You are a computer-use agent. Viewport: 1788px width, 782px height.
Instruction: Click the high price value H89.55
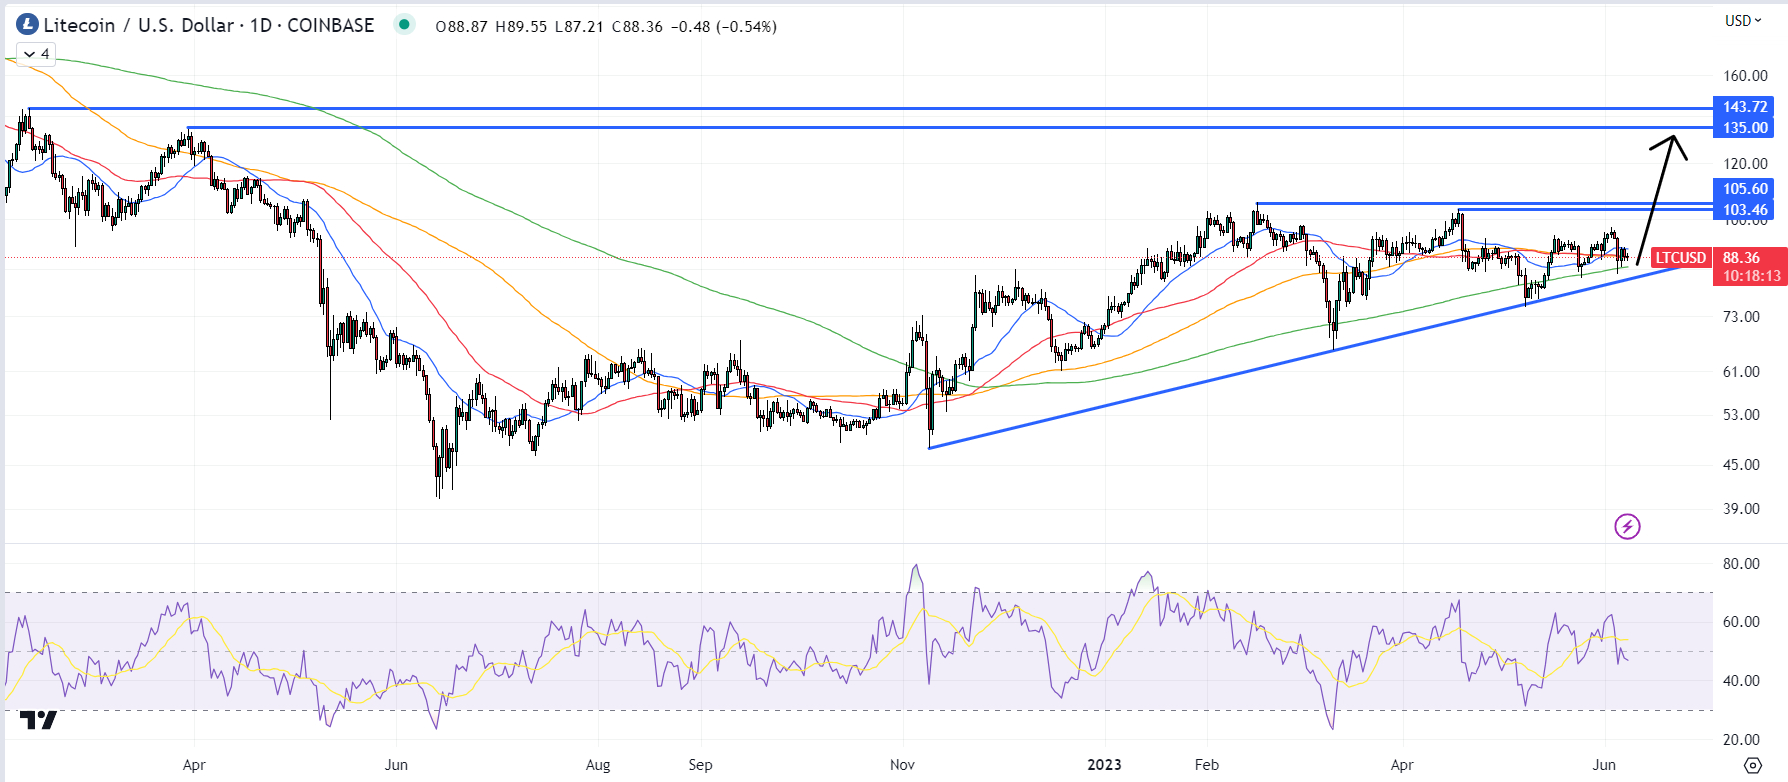pos(520,26)
